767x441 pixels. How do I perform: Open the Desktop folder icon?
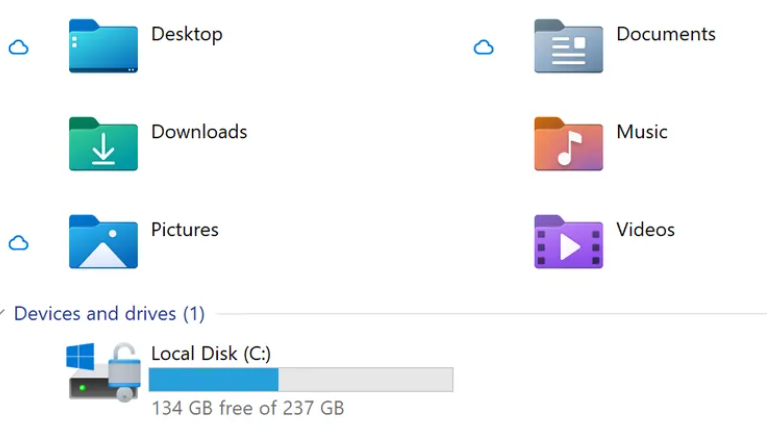[x=103, y=46]
